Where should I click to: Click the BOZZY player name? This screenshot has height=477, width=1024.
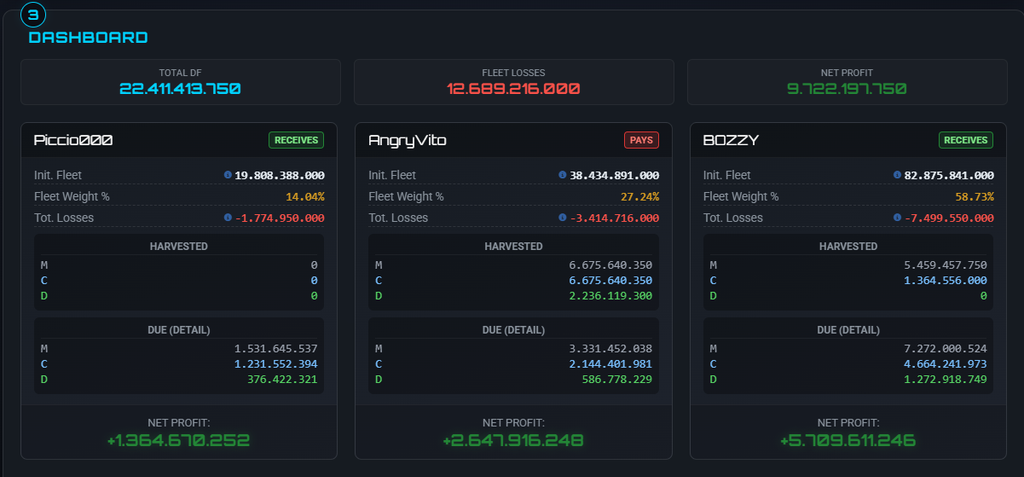click(x=731, y=140)
